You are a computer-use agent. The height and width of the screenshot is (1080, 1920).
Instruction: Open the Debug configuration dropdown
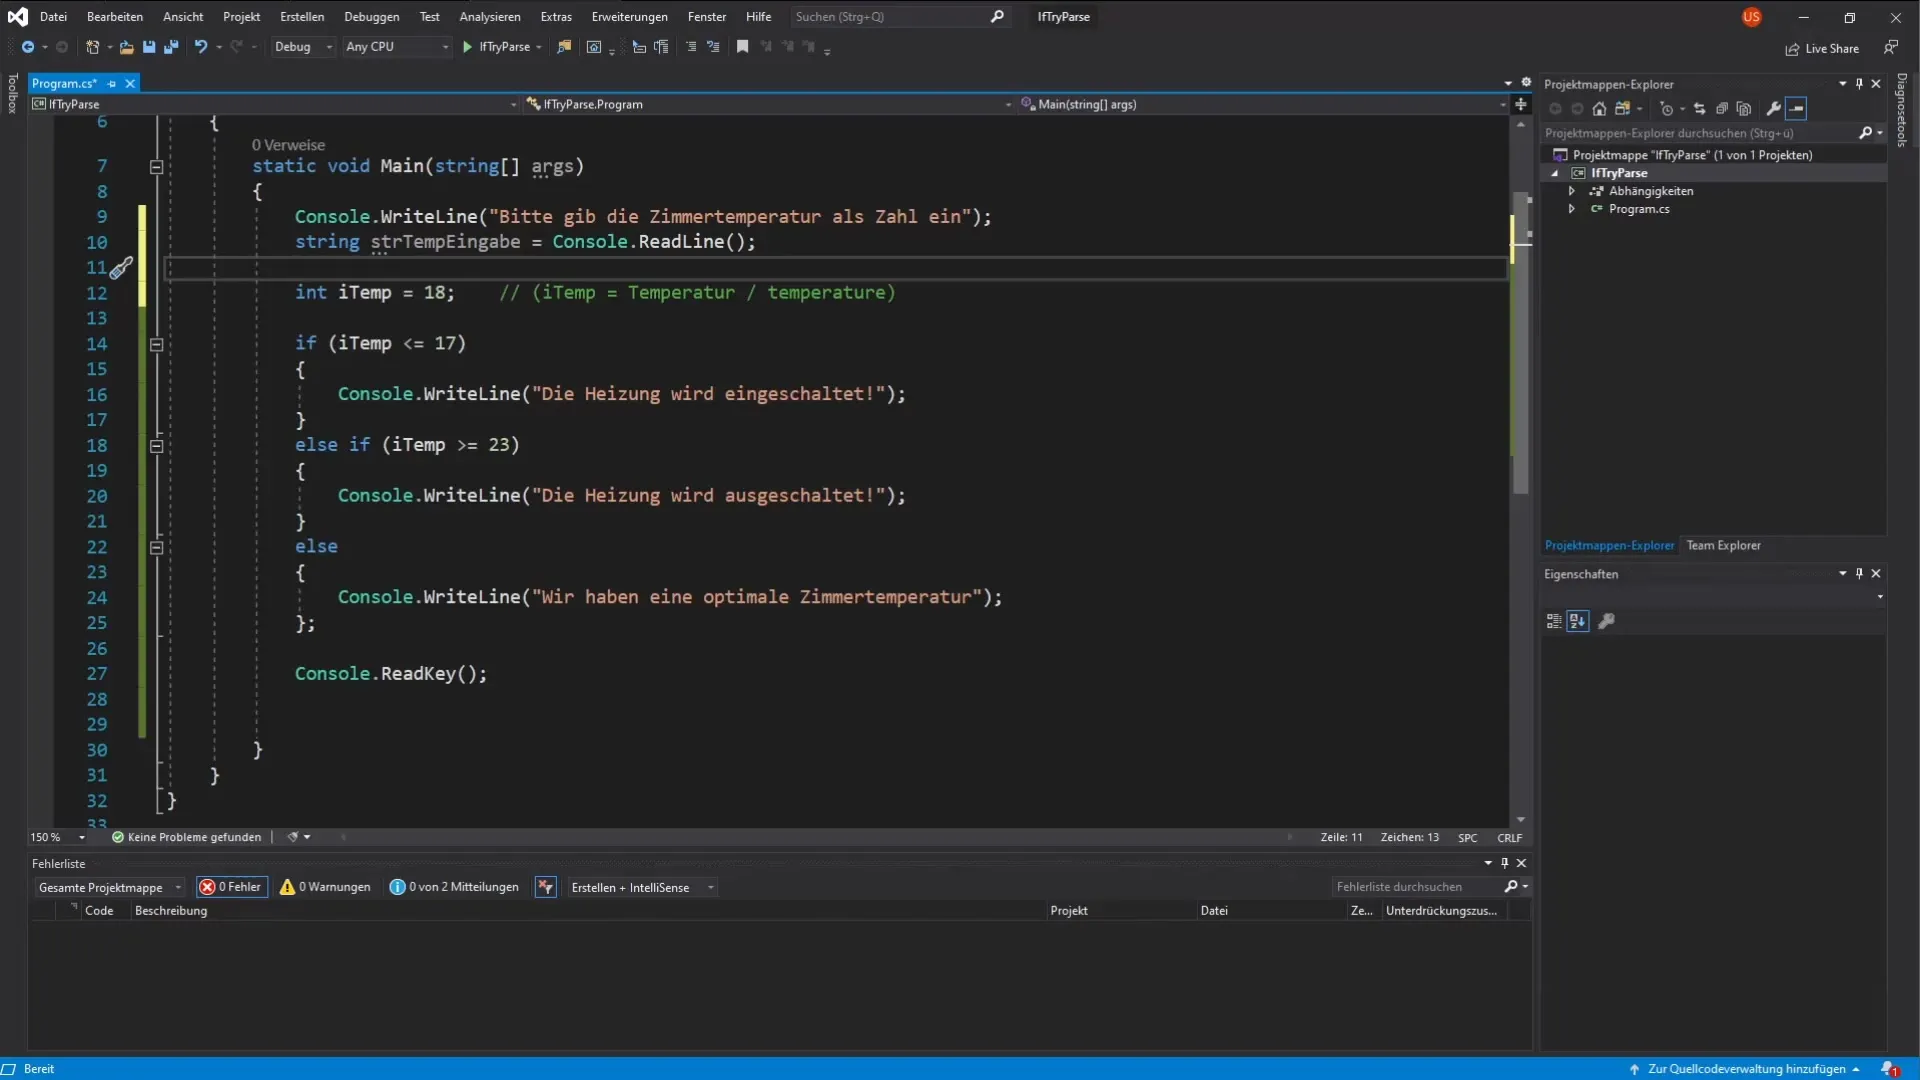(304, 47)
